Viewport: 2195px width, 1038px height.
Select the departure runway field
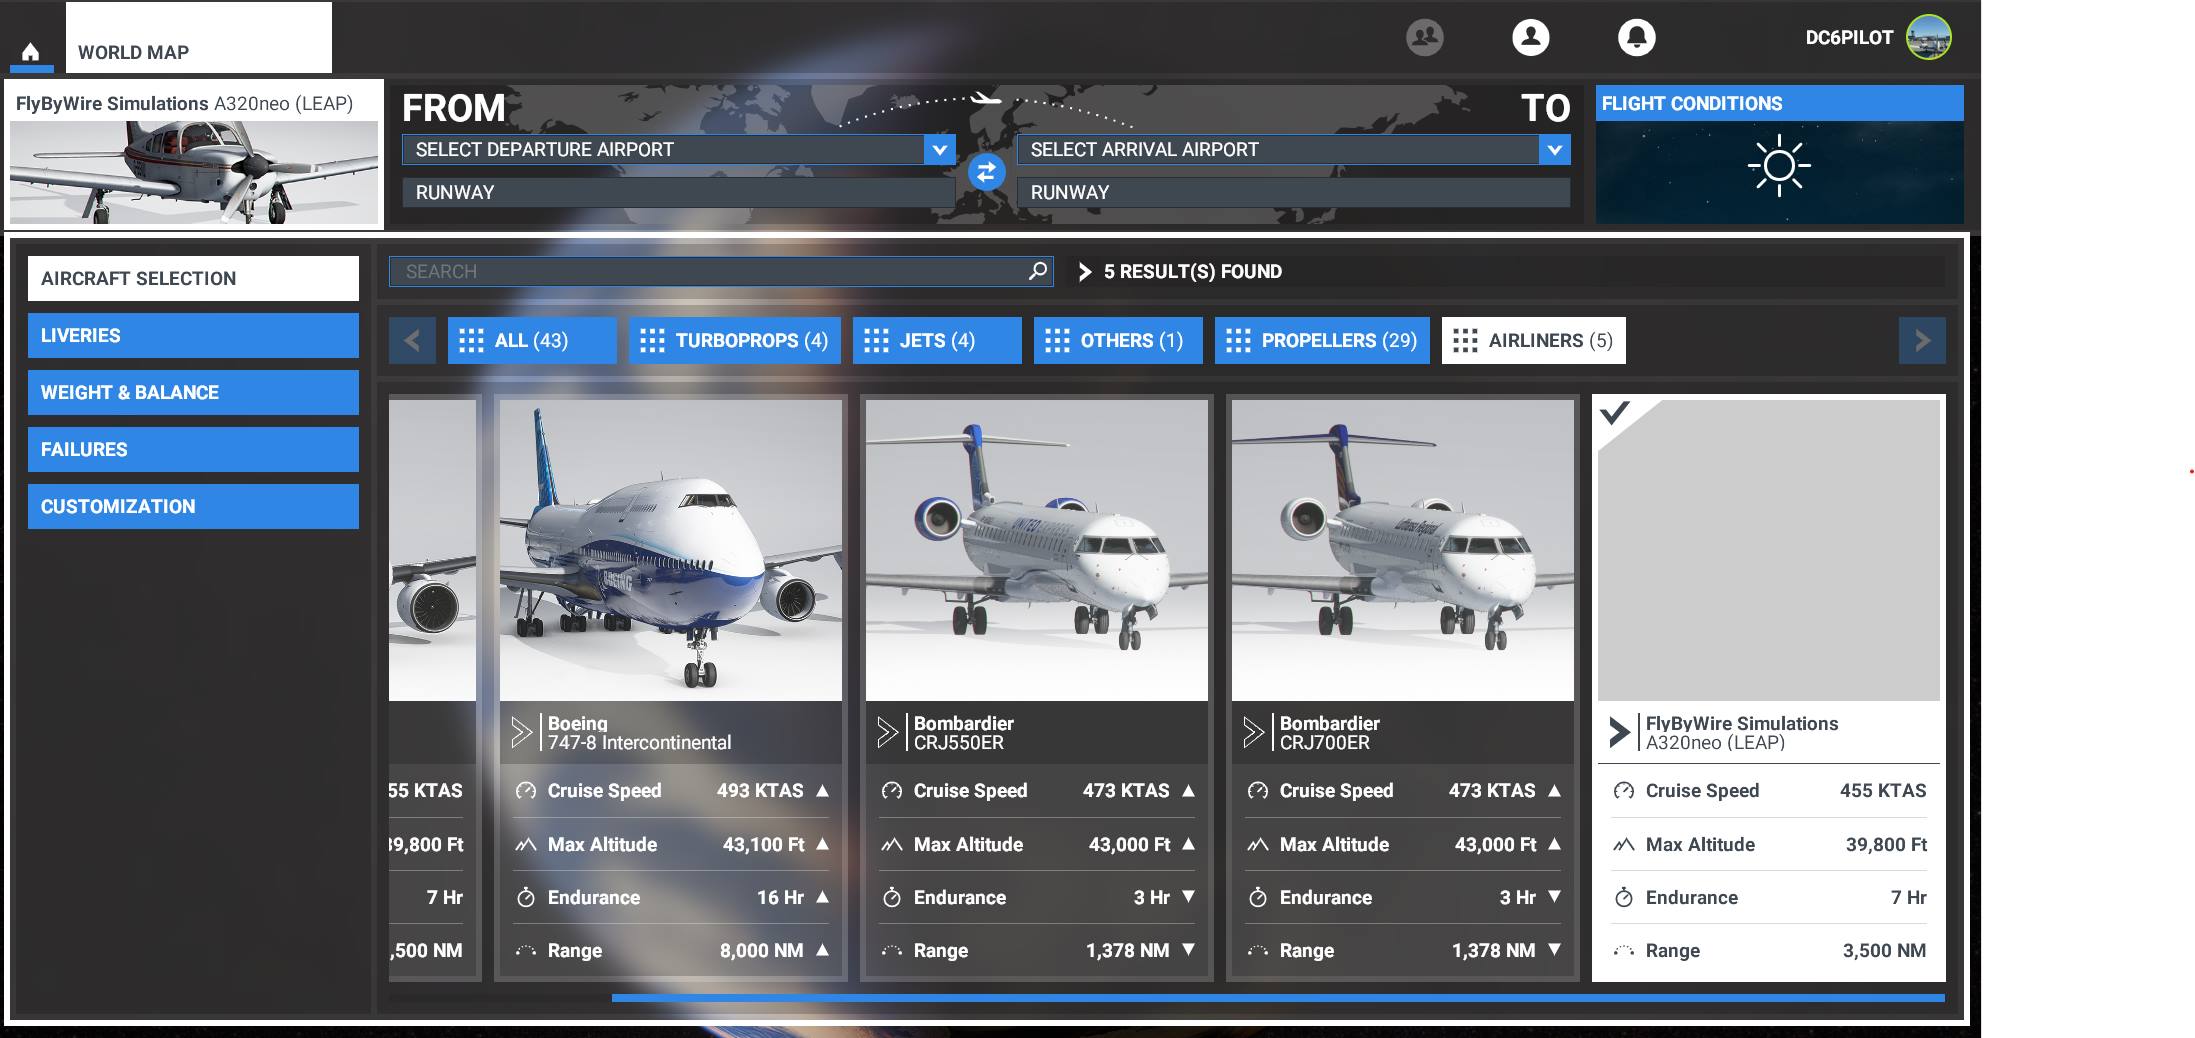(x=678, y=193)
